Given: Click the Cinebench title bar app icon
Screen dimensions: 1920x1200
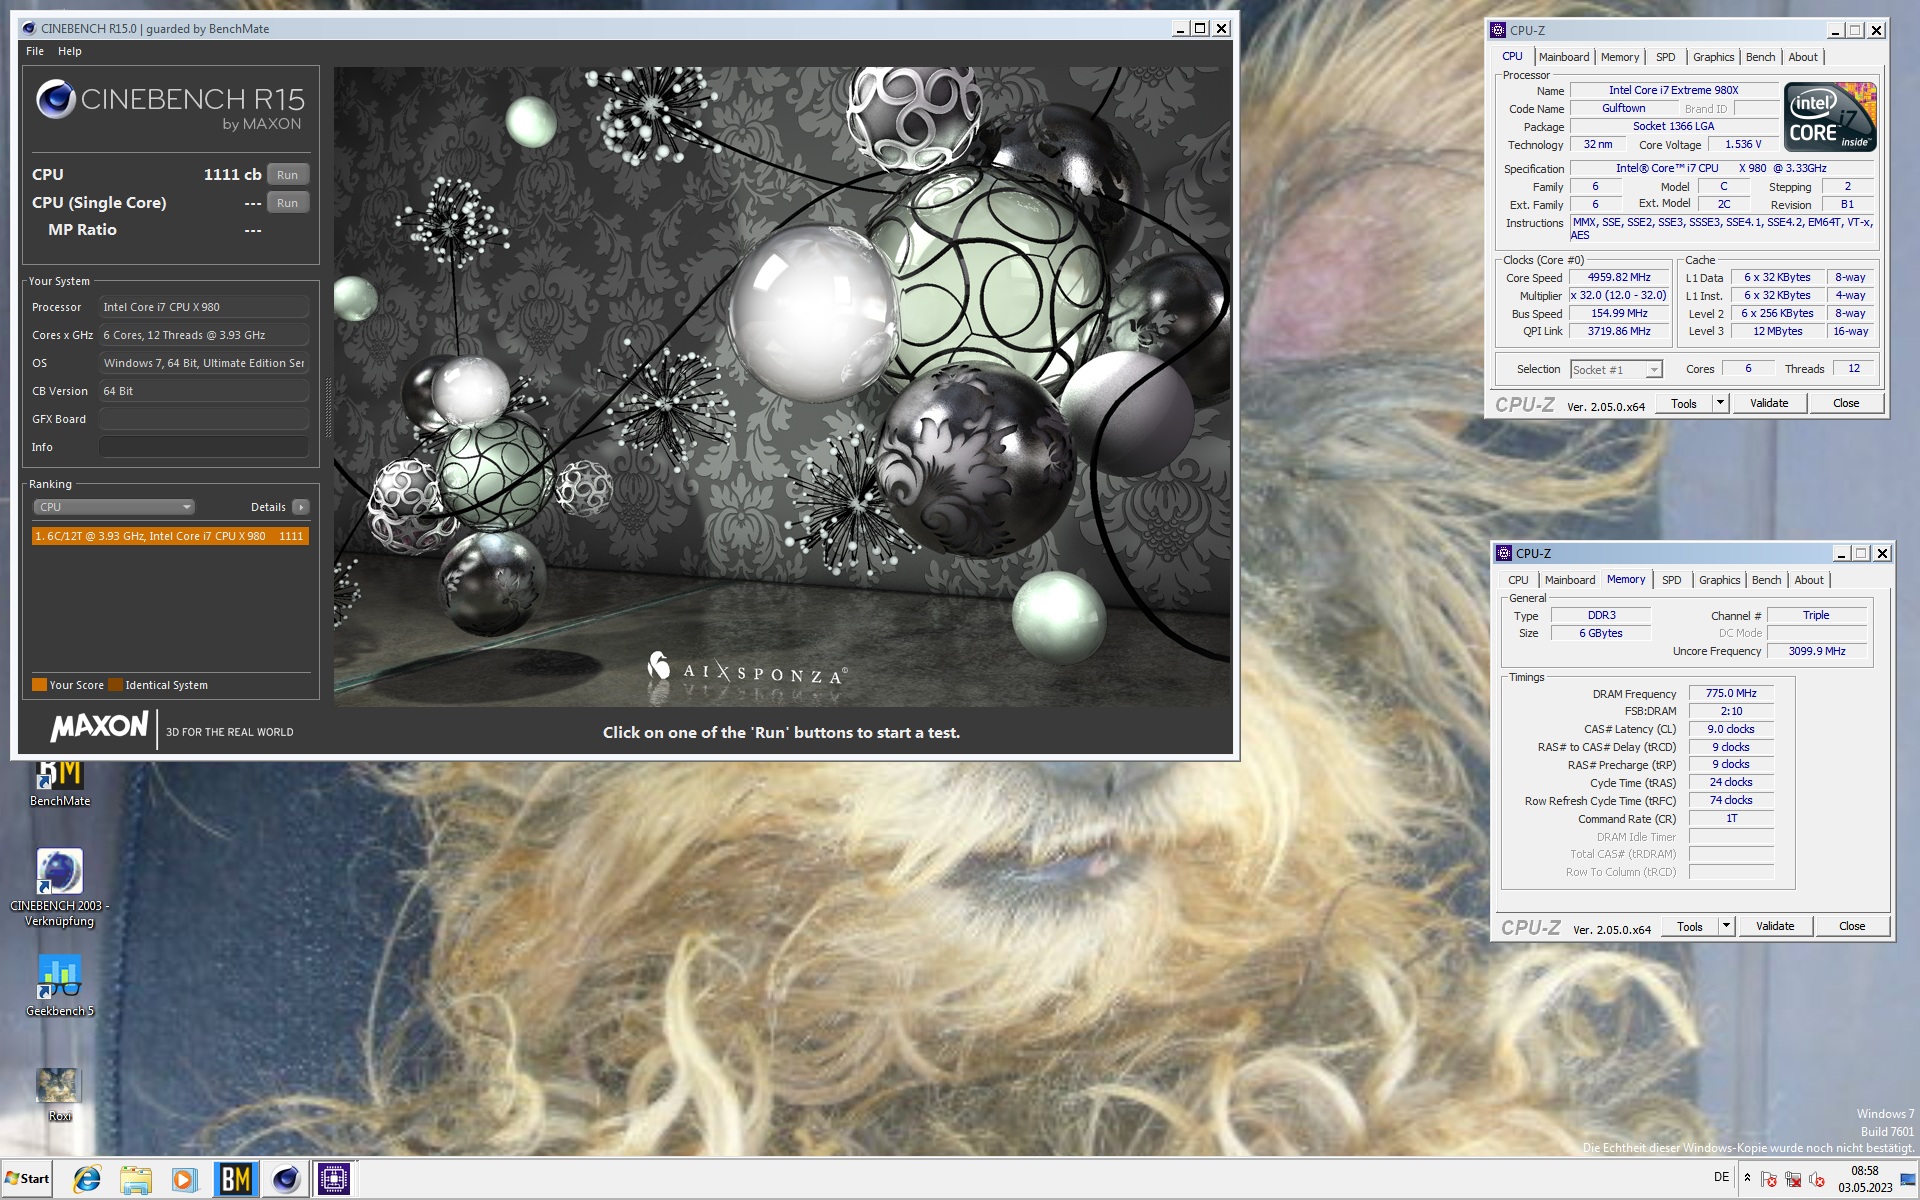Looking at the screenshot, I should [x=29, y=28].
